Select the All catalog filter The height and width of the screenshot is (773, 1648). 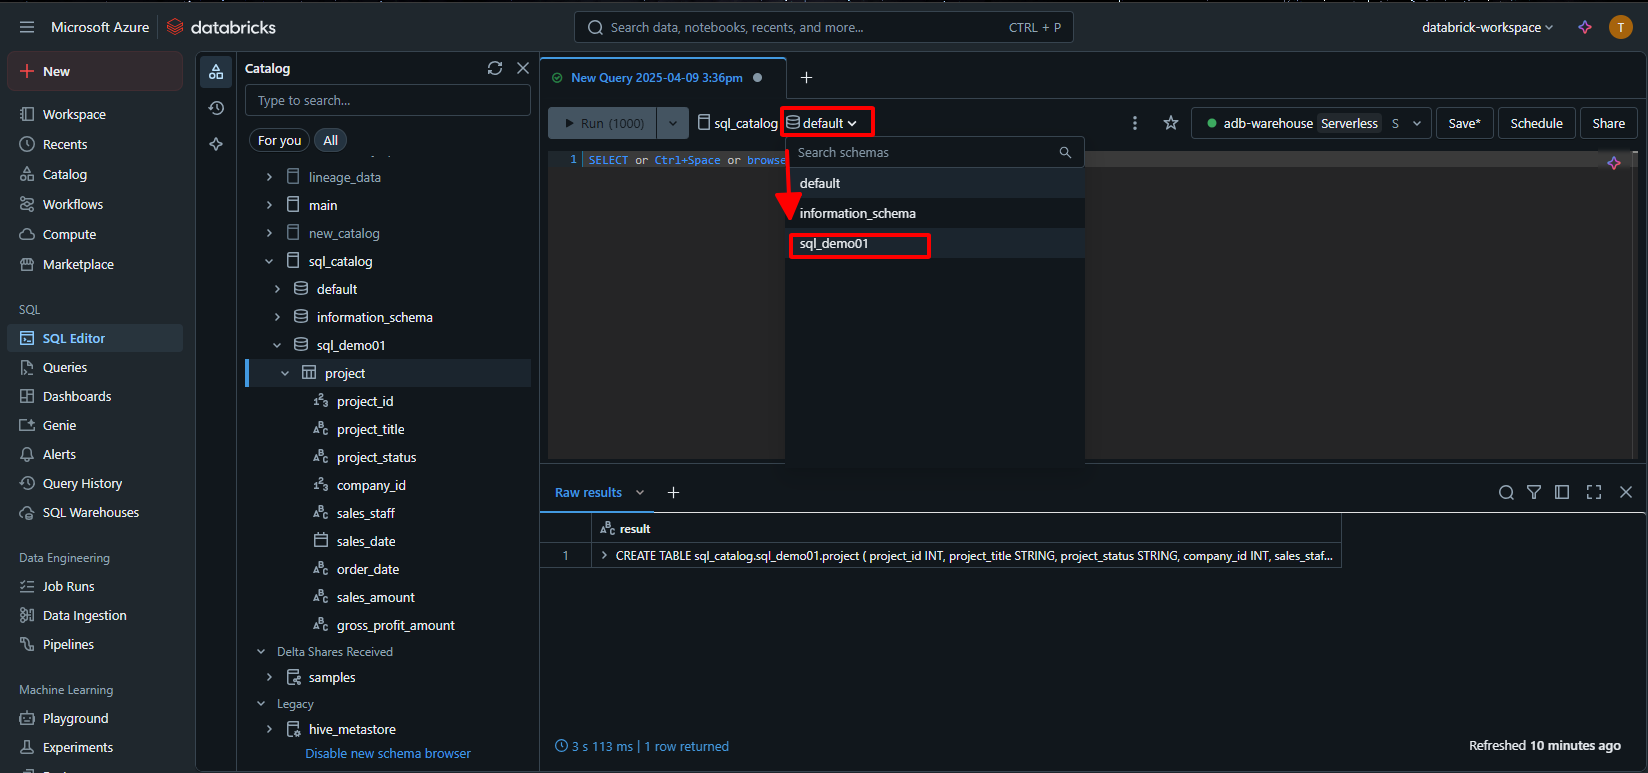[330, 140]
